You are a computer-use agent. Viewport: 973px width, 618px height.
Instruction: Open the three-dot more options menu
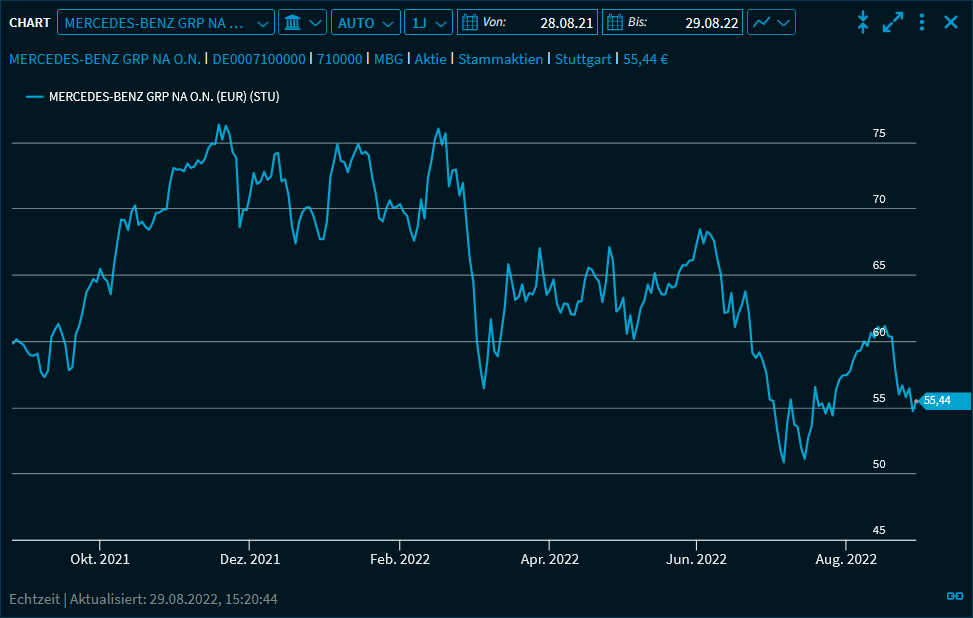pyautogui.click(x=922, y=22)
